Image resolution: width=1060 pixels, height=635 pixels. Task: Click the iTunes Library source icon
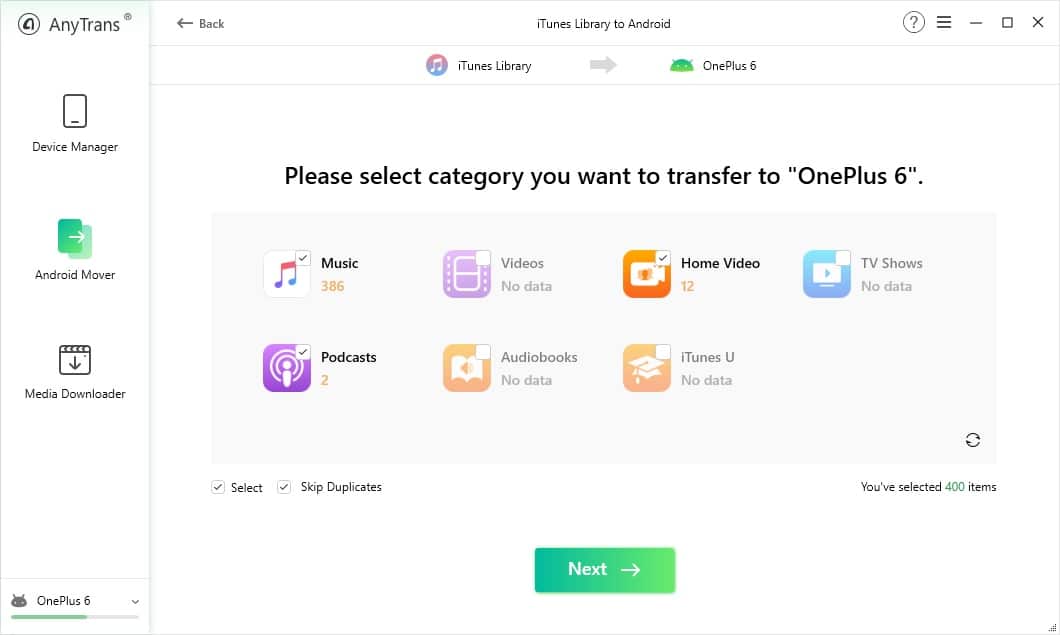437,65
